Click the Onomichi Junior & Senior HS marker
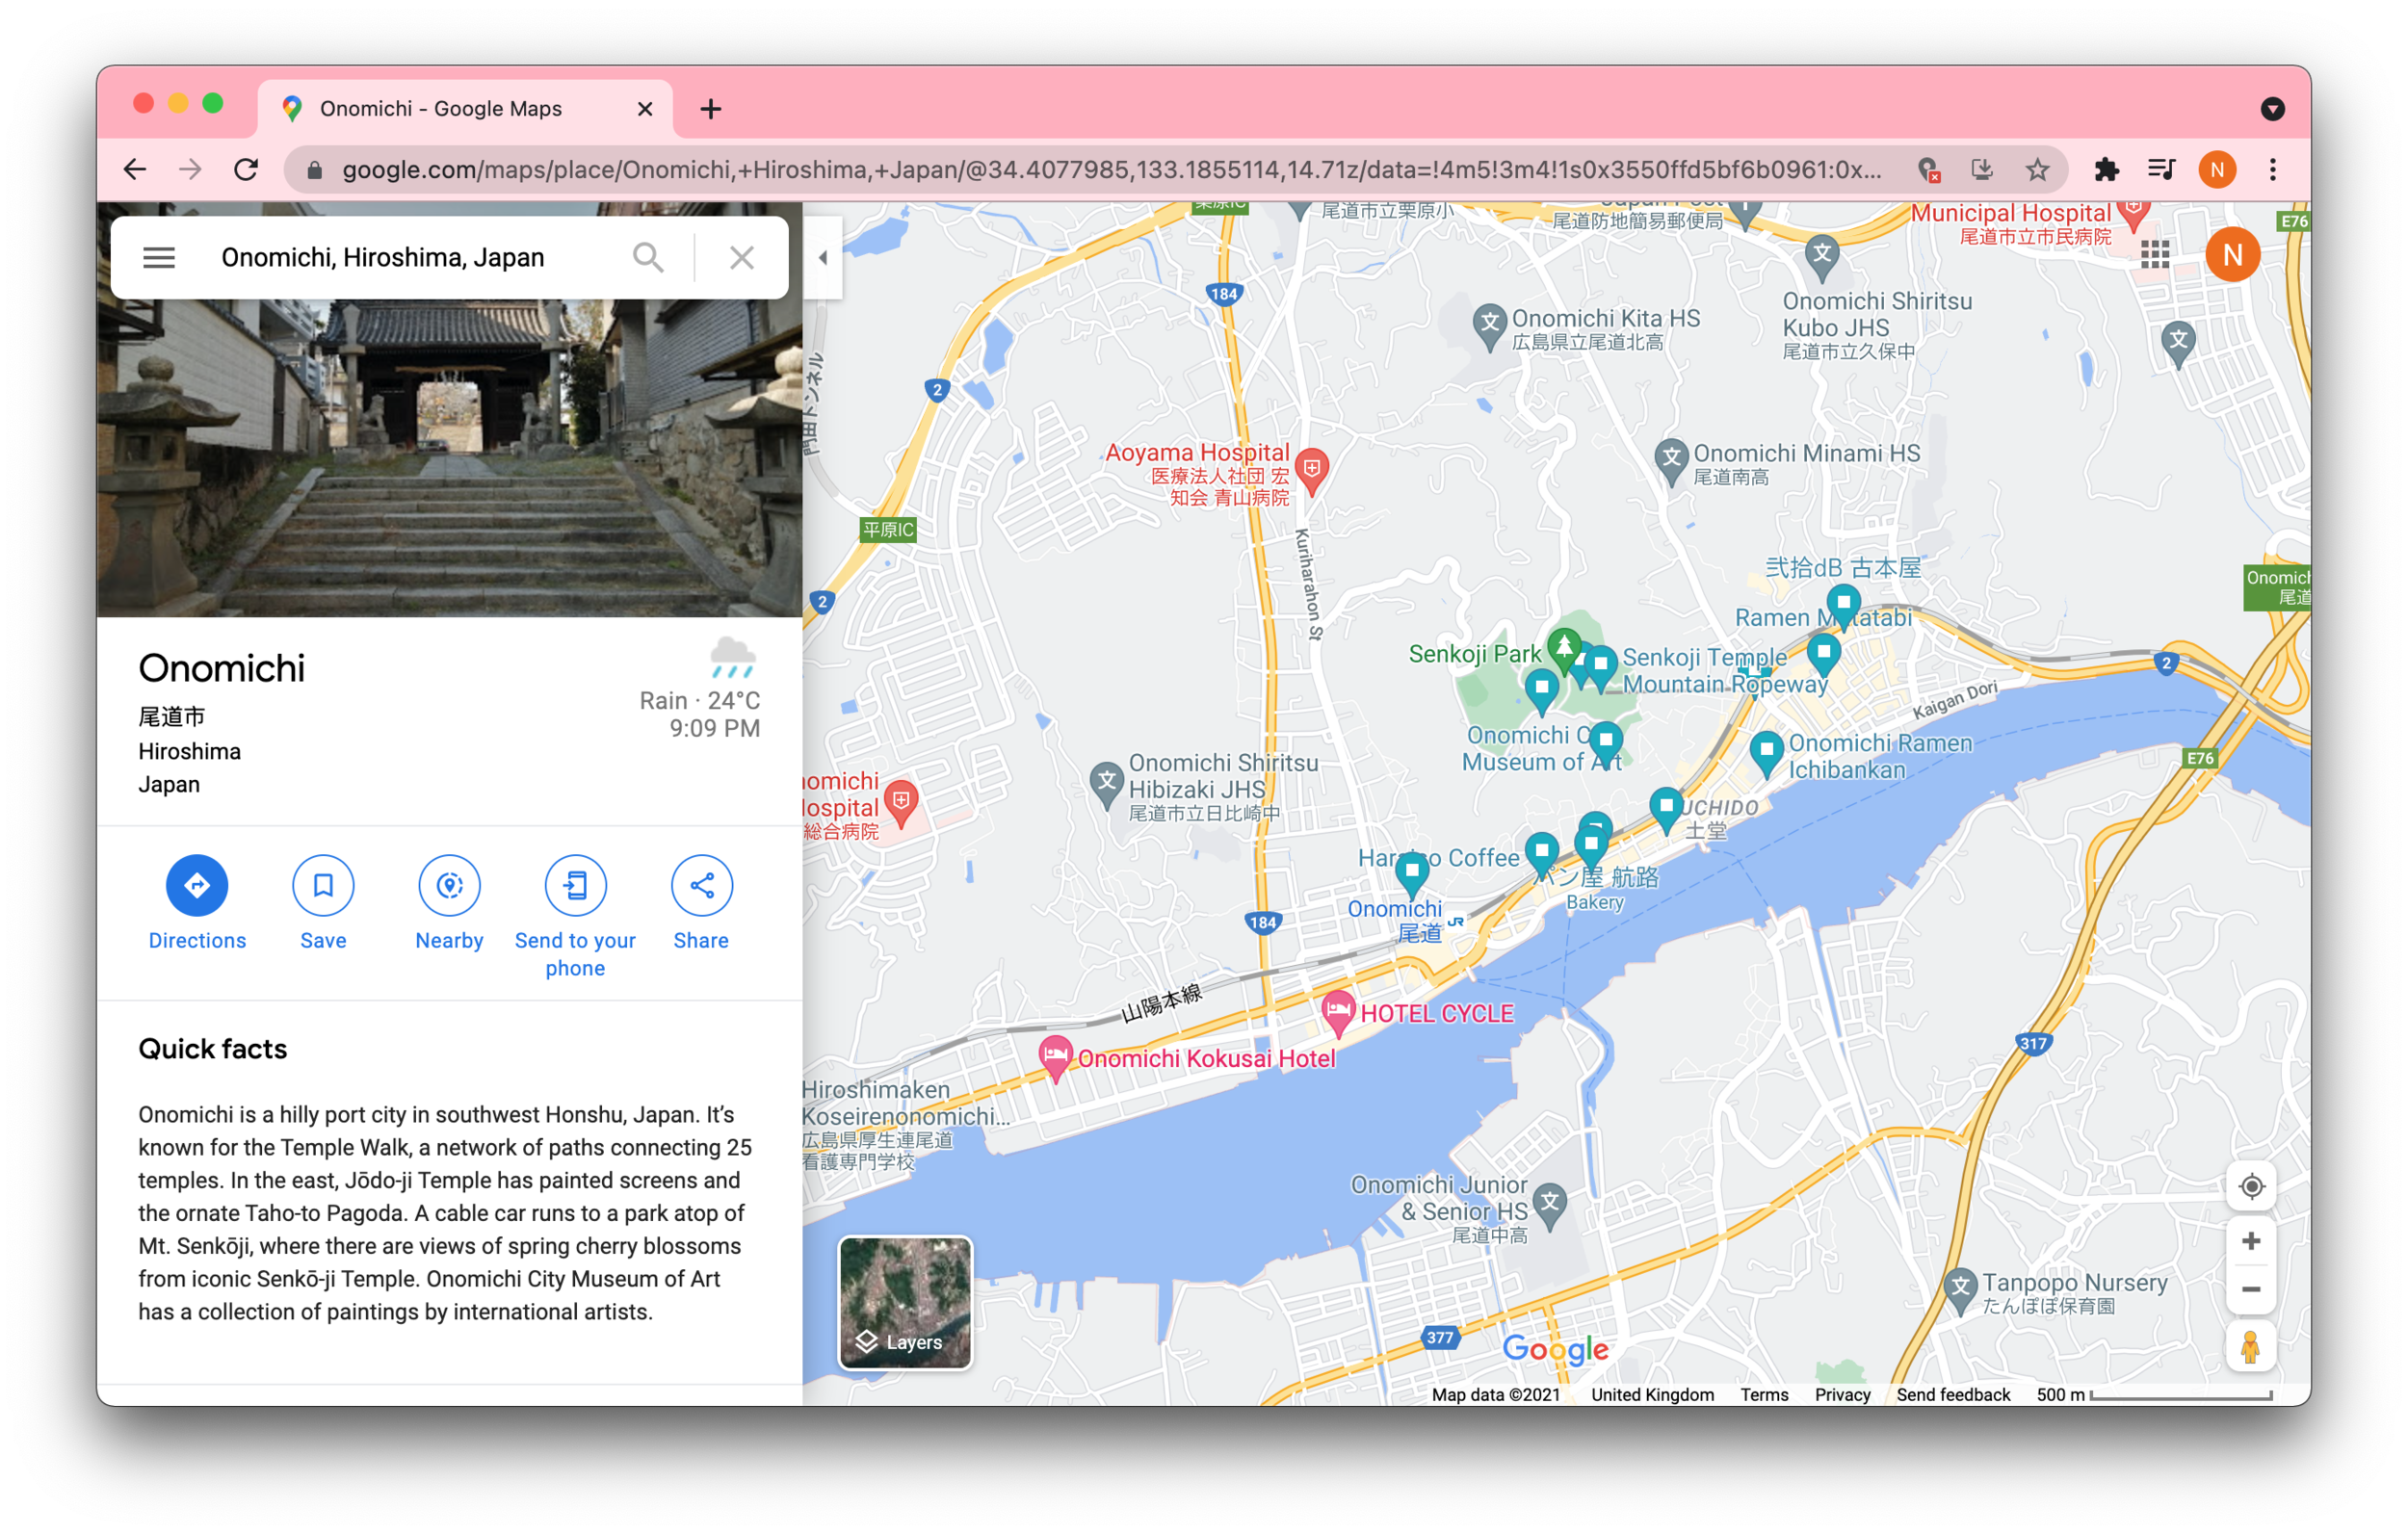The image size is (2408, 1534). [1550, 1207]
